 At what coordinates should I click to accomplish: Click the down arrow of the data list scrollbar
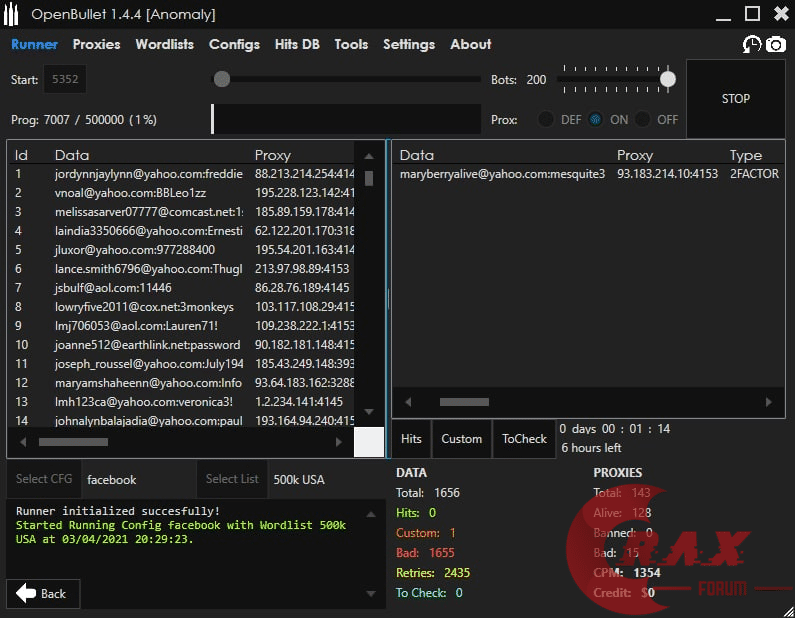[369, 411]
